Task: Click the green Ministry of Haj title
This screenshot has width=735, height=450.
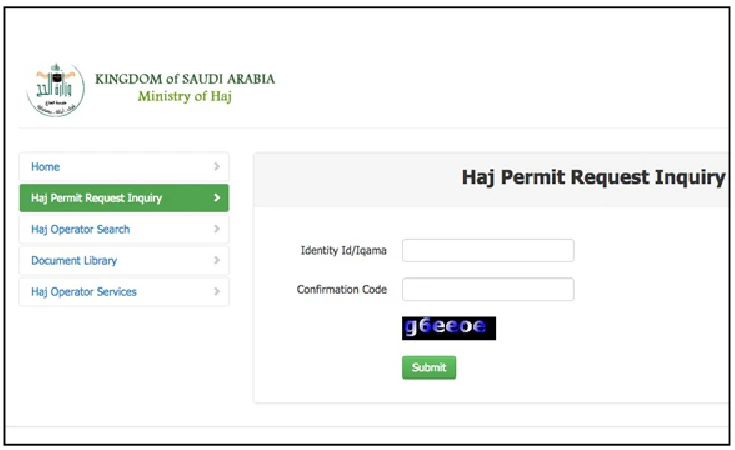Action: coord(185,97)
